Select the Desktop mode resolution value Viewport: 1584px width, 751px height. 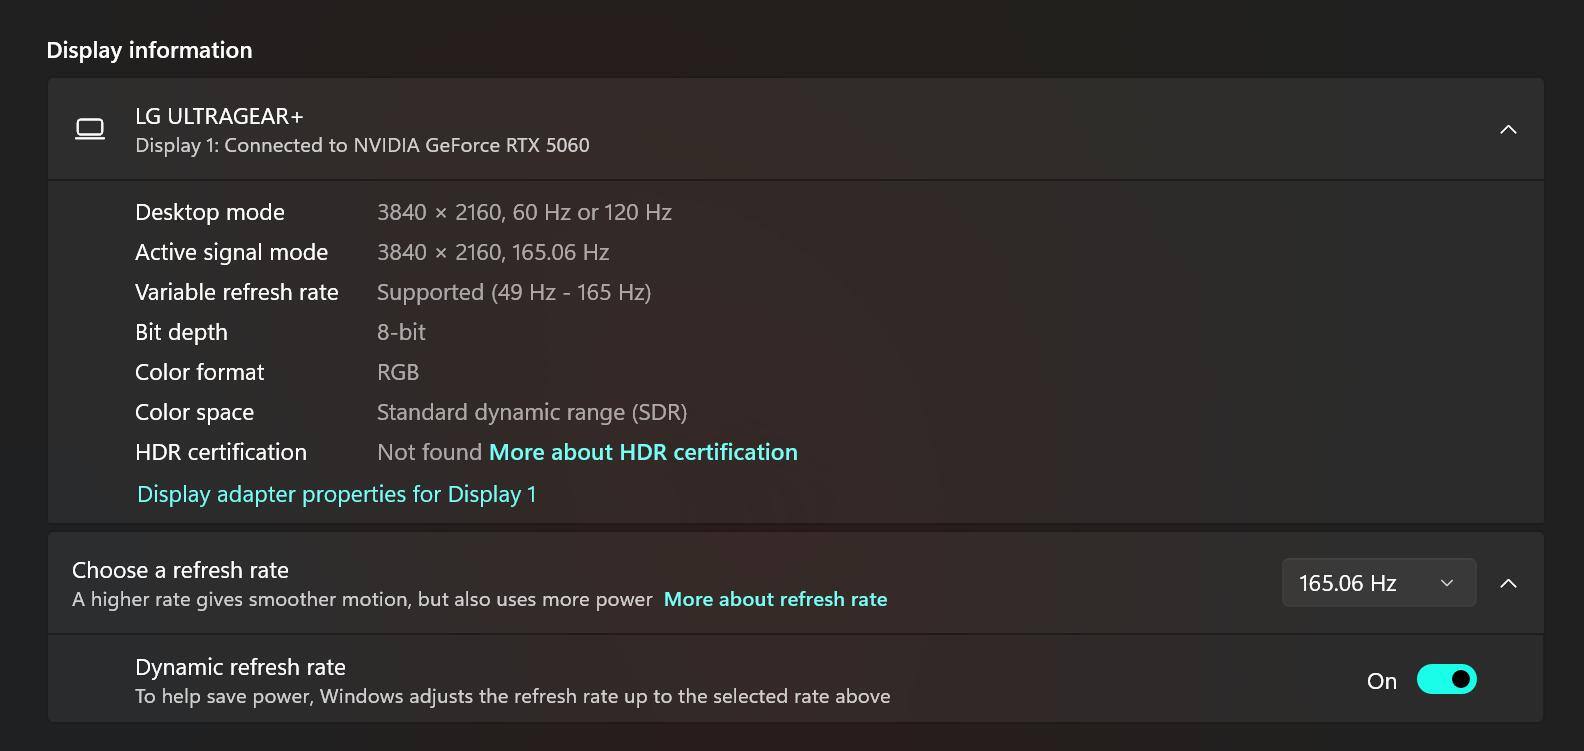[524, 212]
